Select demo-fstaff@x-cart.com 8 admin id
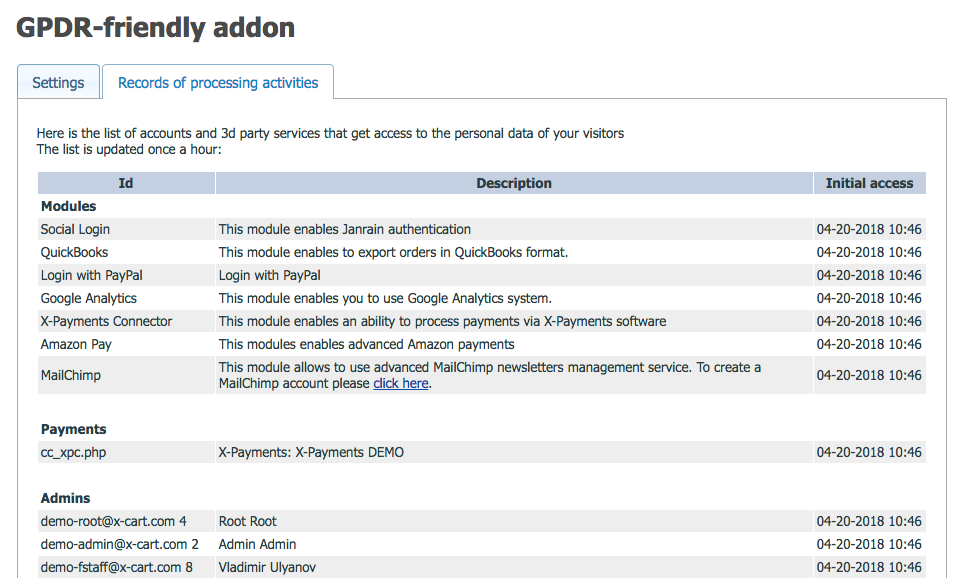This screenshot has width=964, height=578. click(x=117, y=567)
